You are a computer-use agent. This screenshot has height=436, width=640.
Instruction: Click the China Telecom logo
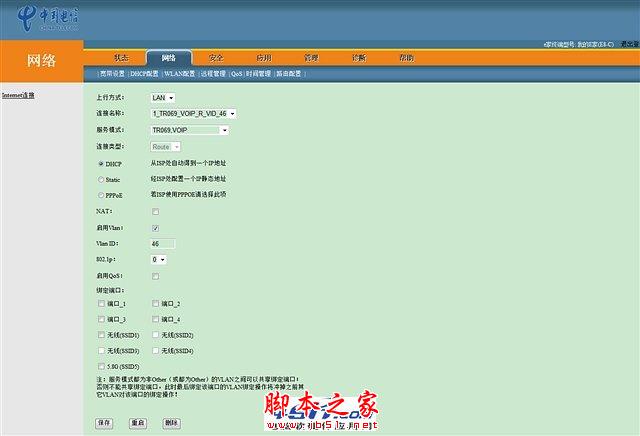click(x=48, y=18)
